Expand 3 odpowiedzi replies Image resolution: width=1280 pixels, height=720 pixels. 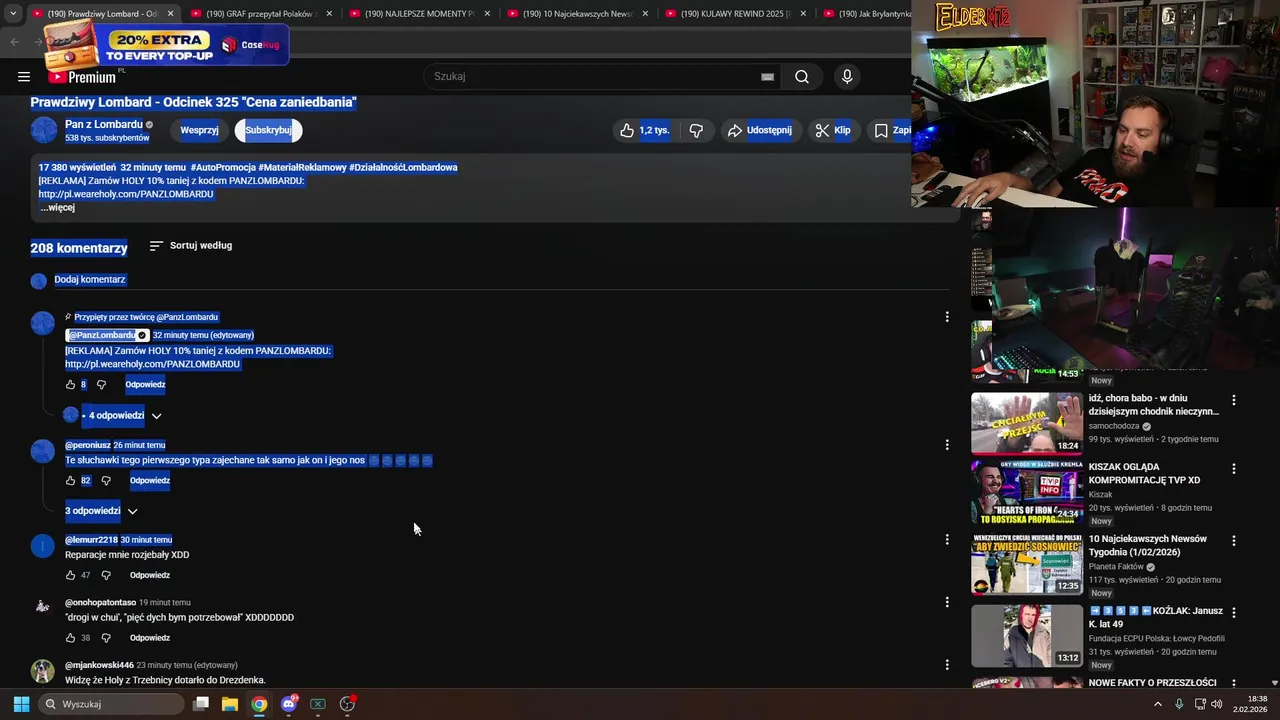coord(101,511)
